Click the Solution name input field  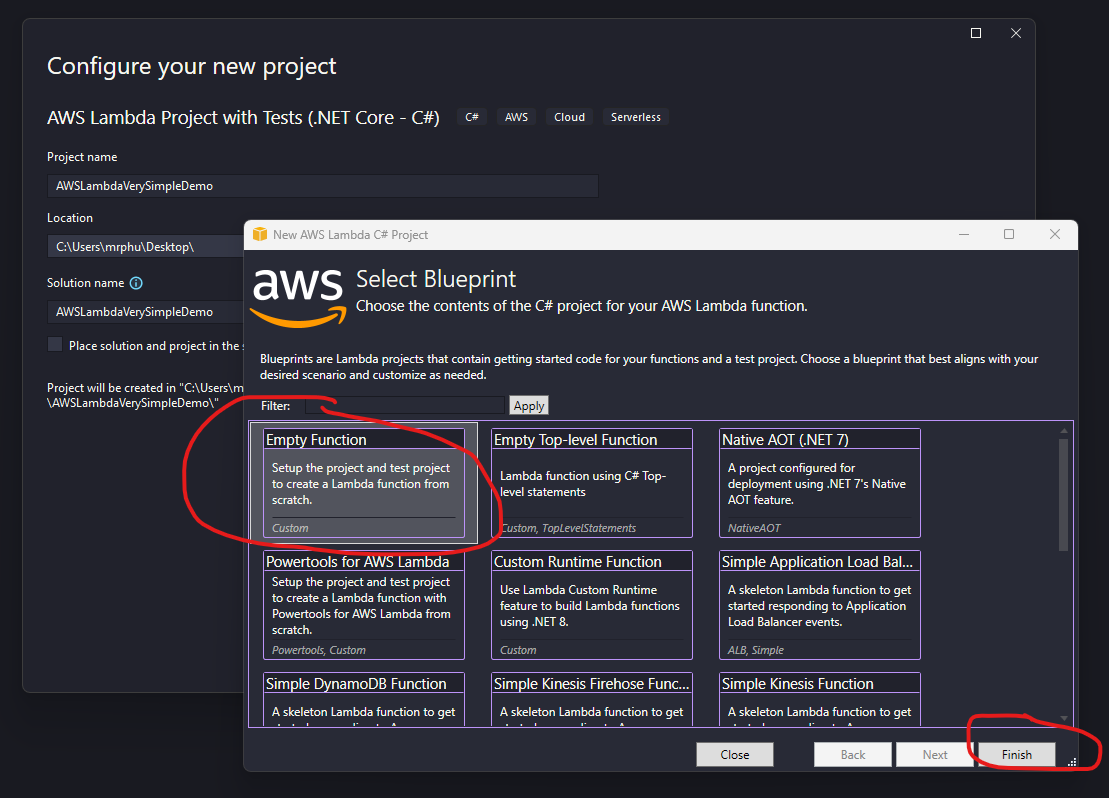pyautogui.click(x=146, y=312)
